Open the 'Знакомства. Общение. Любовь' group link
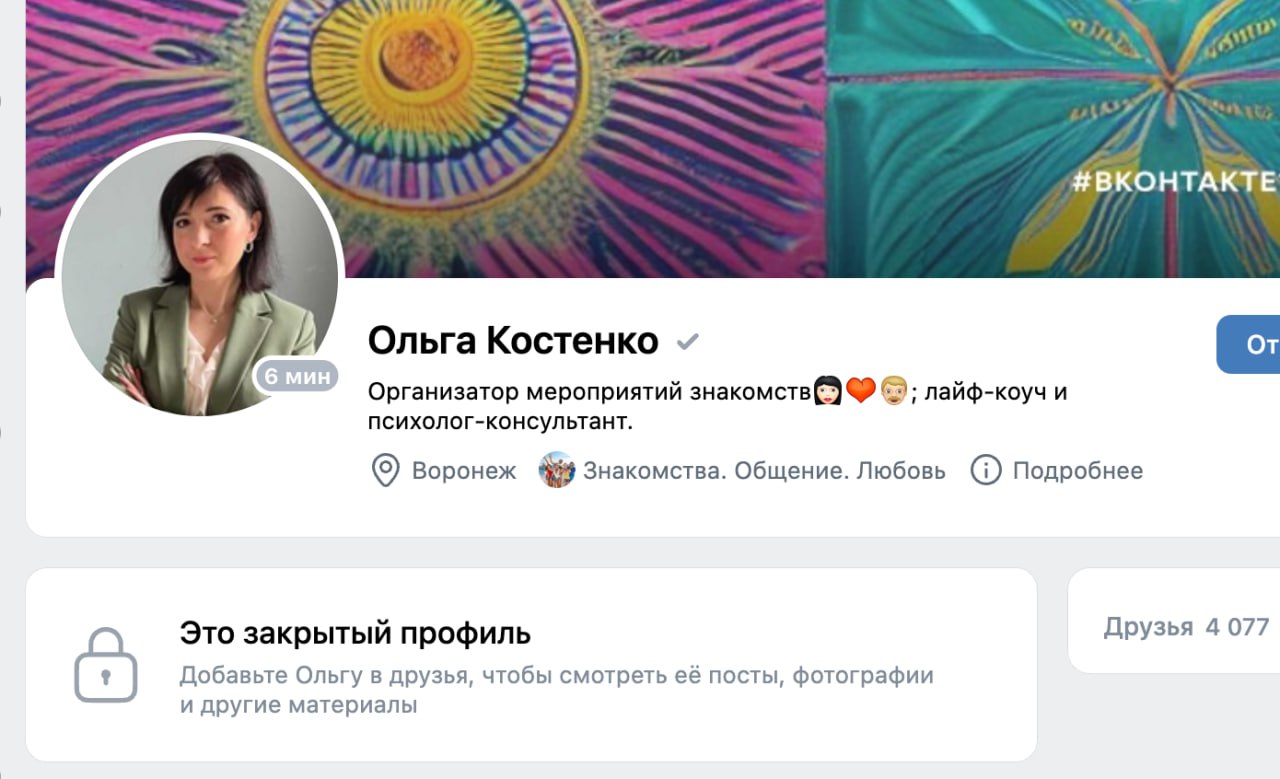Image resolution: width=1280 pixels, height=779 pixels. tap(764, 470)
